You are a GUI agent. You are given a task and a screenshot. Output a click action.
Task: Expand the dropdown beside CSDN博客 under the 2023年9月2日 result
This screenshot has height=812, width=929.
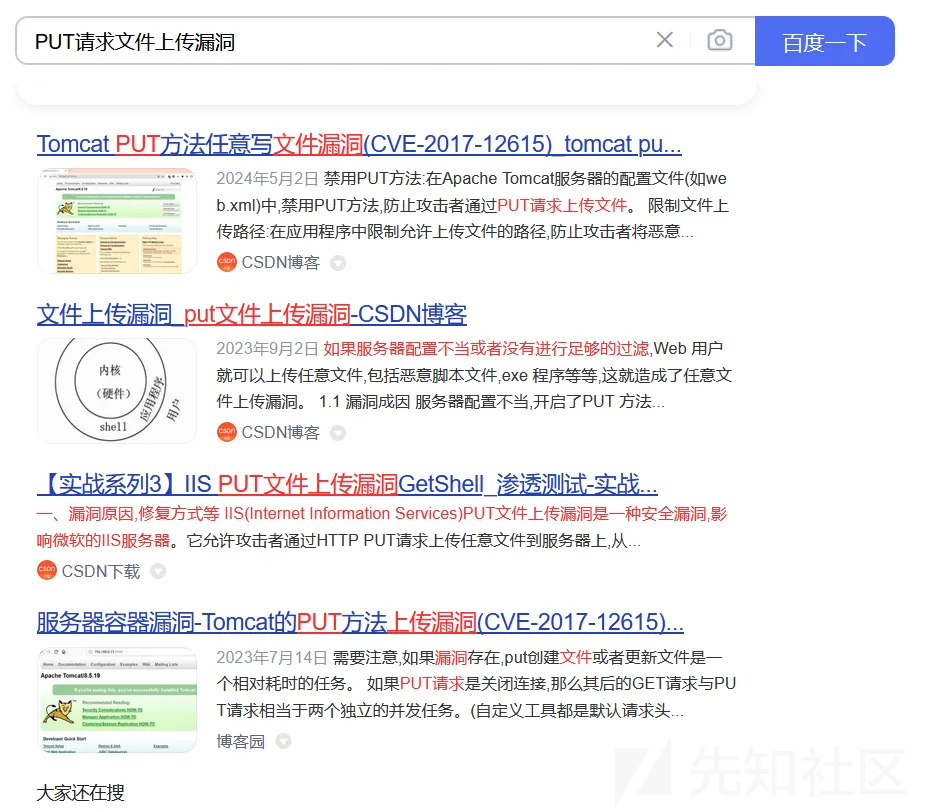click(x=338, y=432)
